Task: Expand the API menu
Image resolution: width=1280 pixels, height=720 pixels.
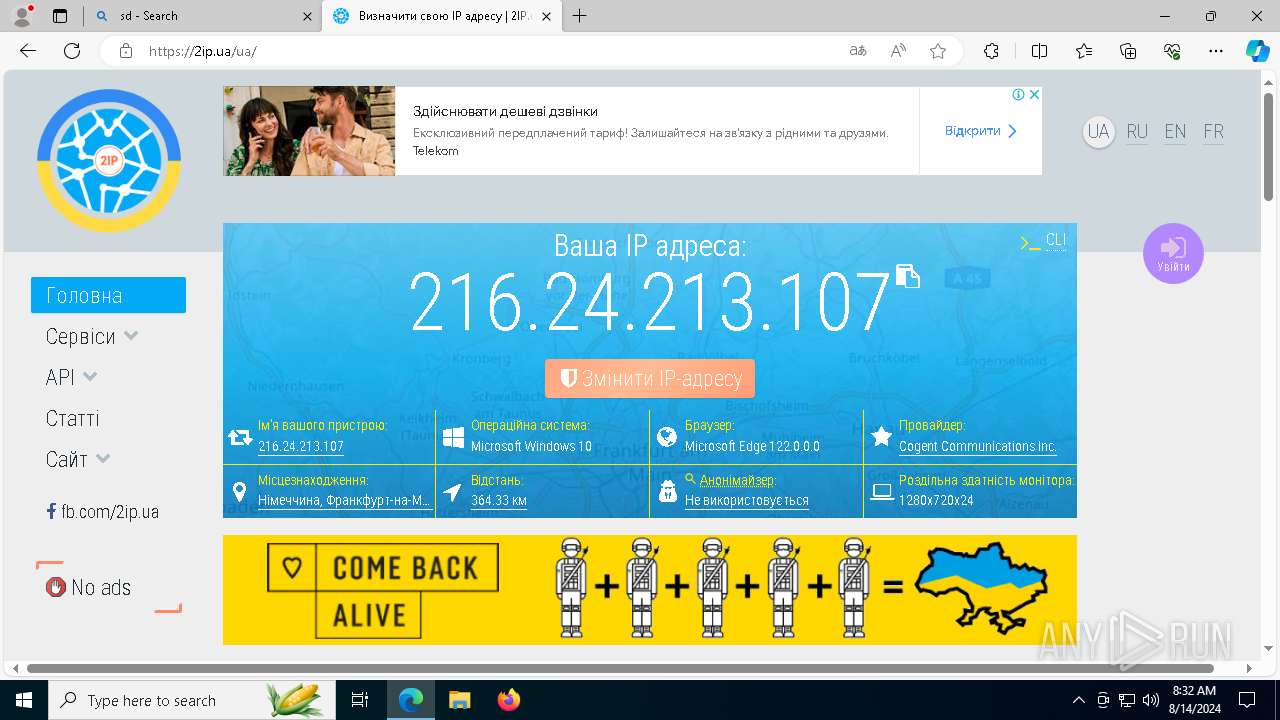Action: pyautogui.click(x=72, y=377)
